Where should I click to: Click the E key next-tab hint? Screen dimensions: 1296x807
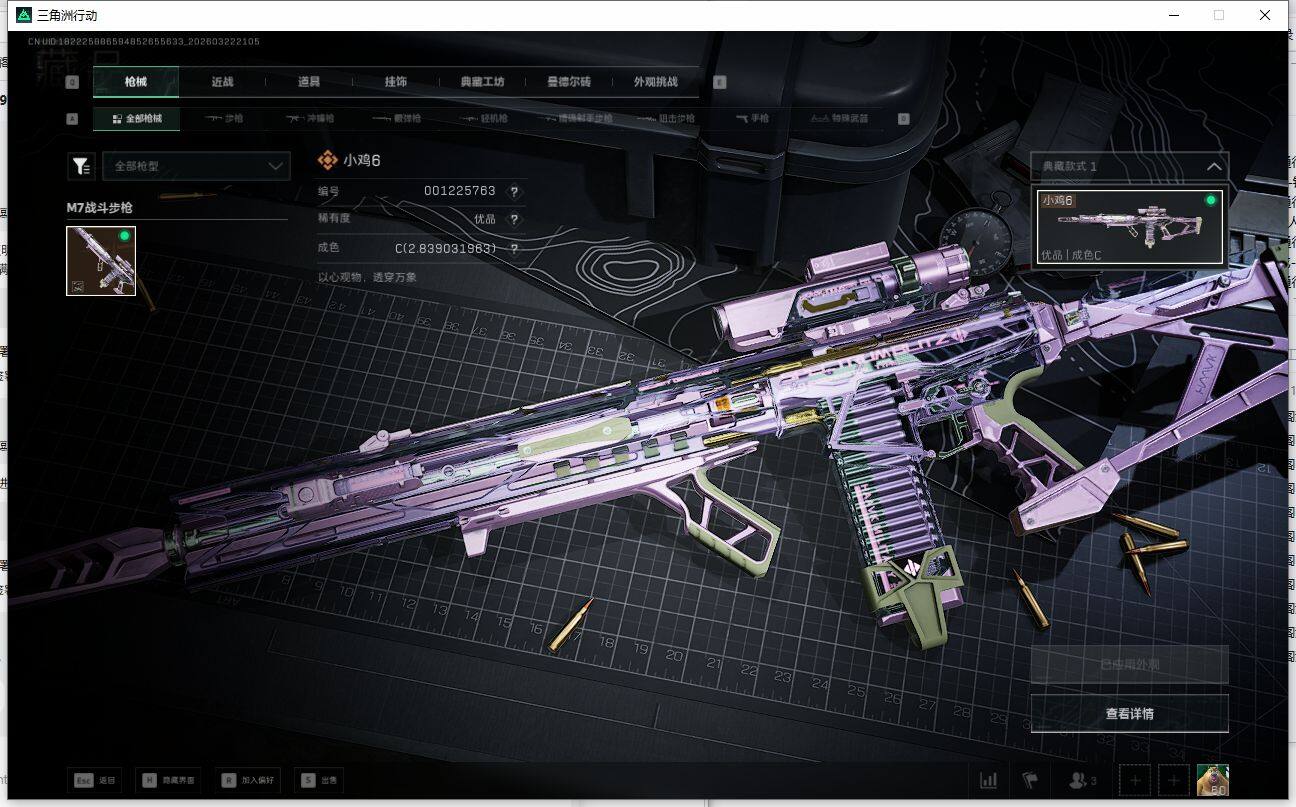pos(719,82)
